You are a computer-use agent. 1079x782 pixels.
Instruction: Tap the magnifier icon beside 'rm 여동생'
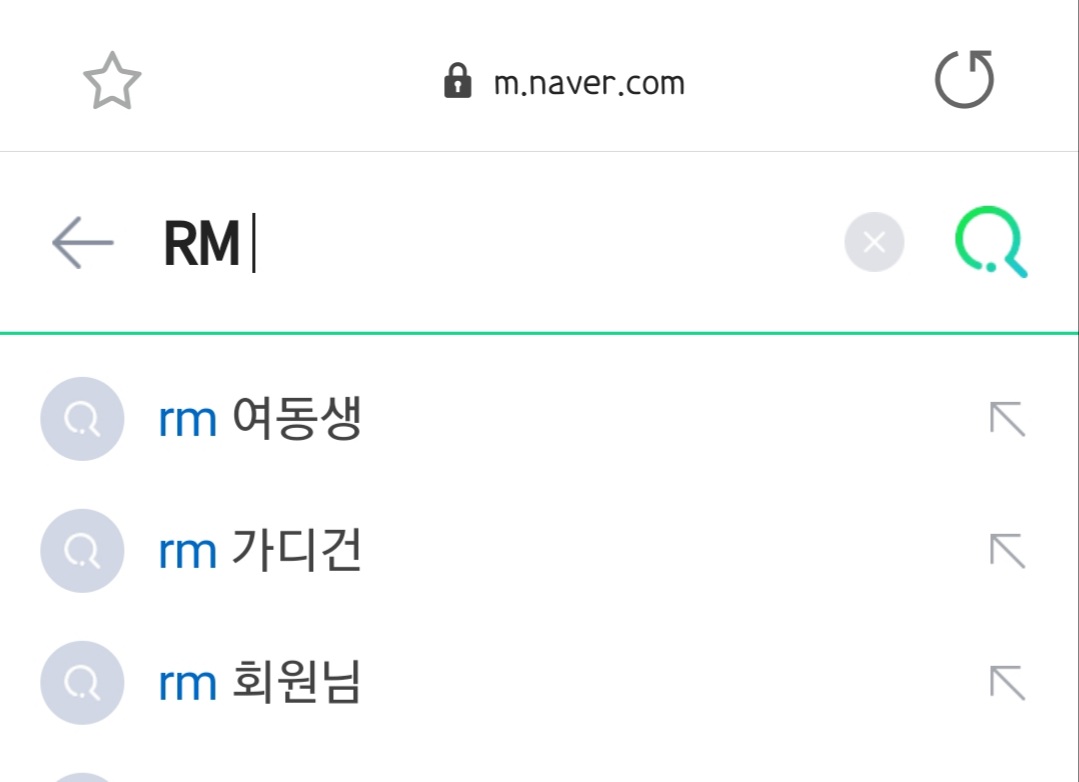tap(81, 419)
